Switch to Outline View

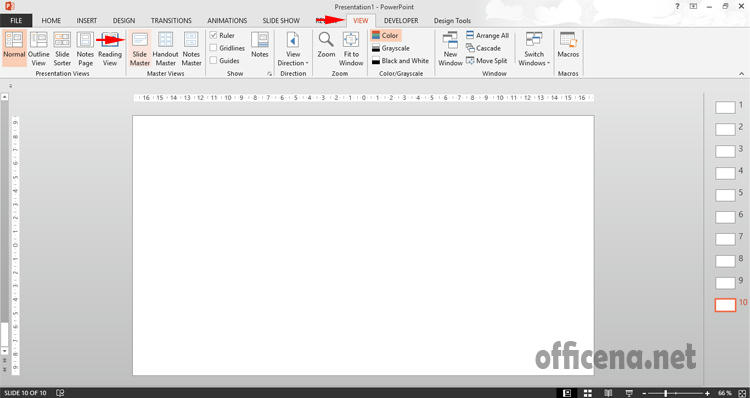[39, 49]
